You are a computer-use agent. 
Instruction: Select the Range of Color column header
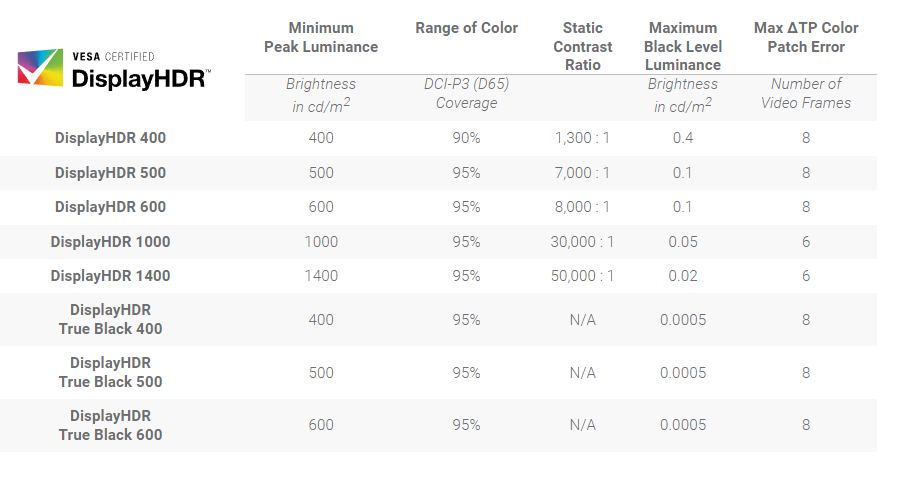466,28
